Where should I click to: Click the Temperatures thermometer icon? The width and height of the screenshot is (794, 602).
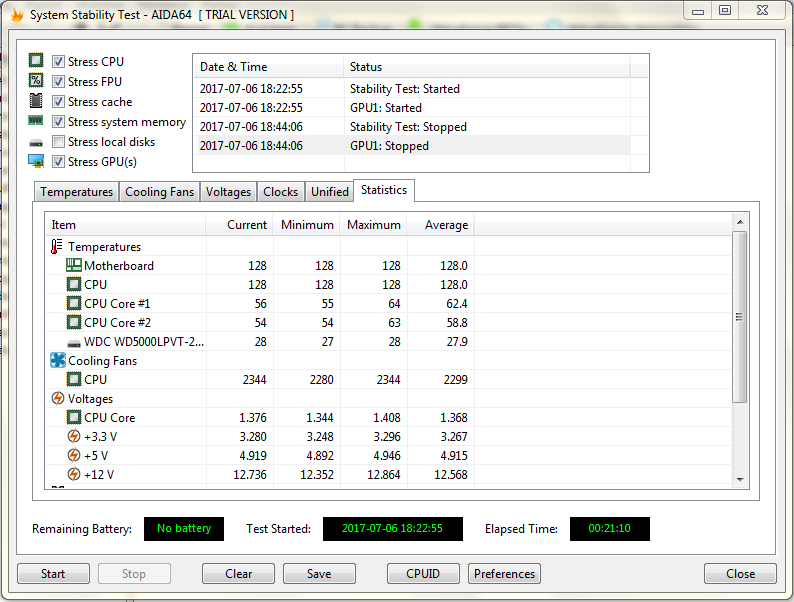tap(57, 247)
